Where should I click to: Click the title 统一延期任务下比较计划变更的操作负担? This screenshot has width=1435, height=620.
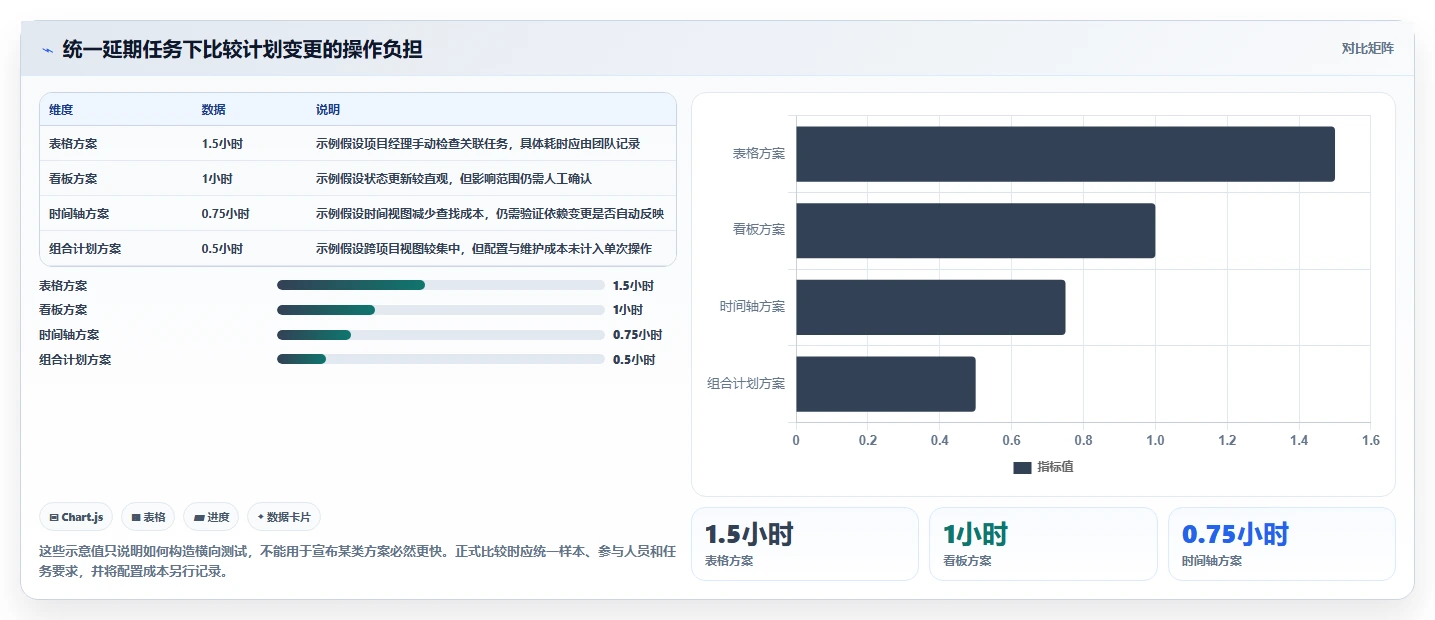point(242,49)
